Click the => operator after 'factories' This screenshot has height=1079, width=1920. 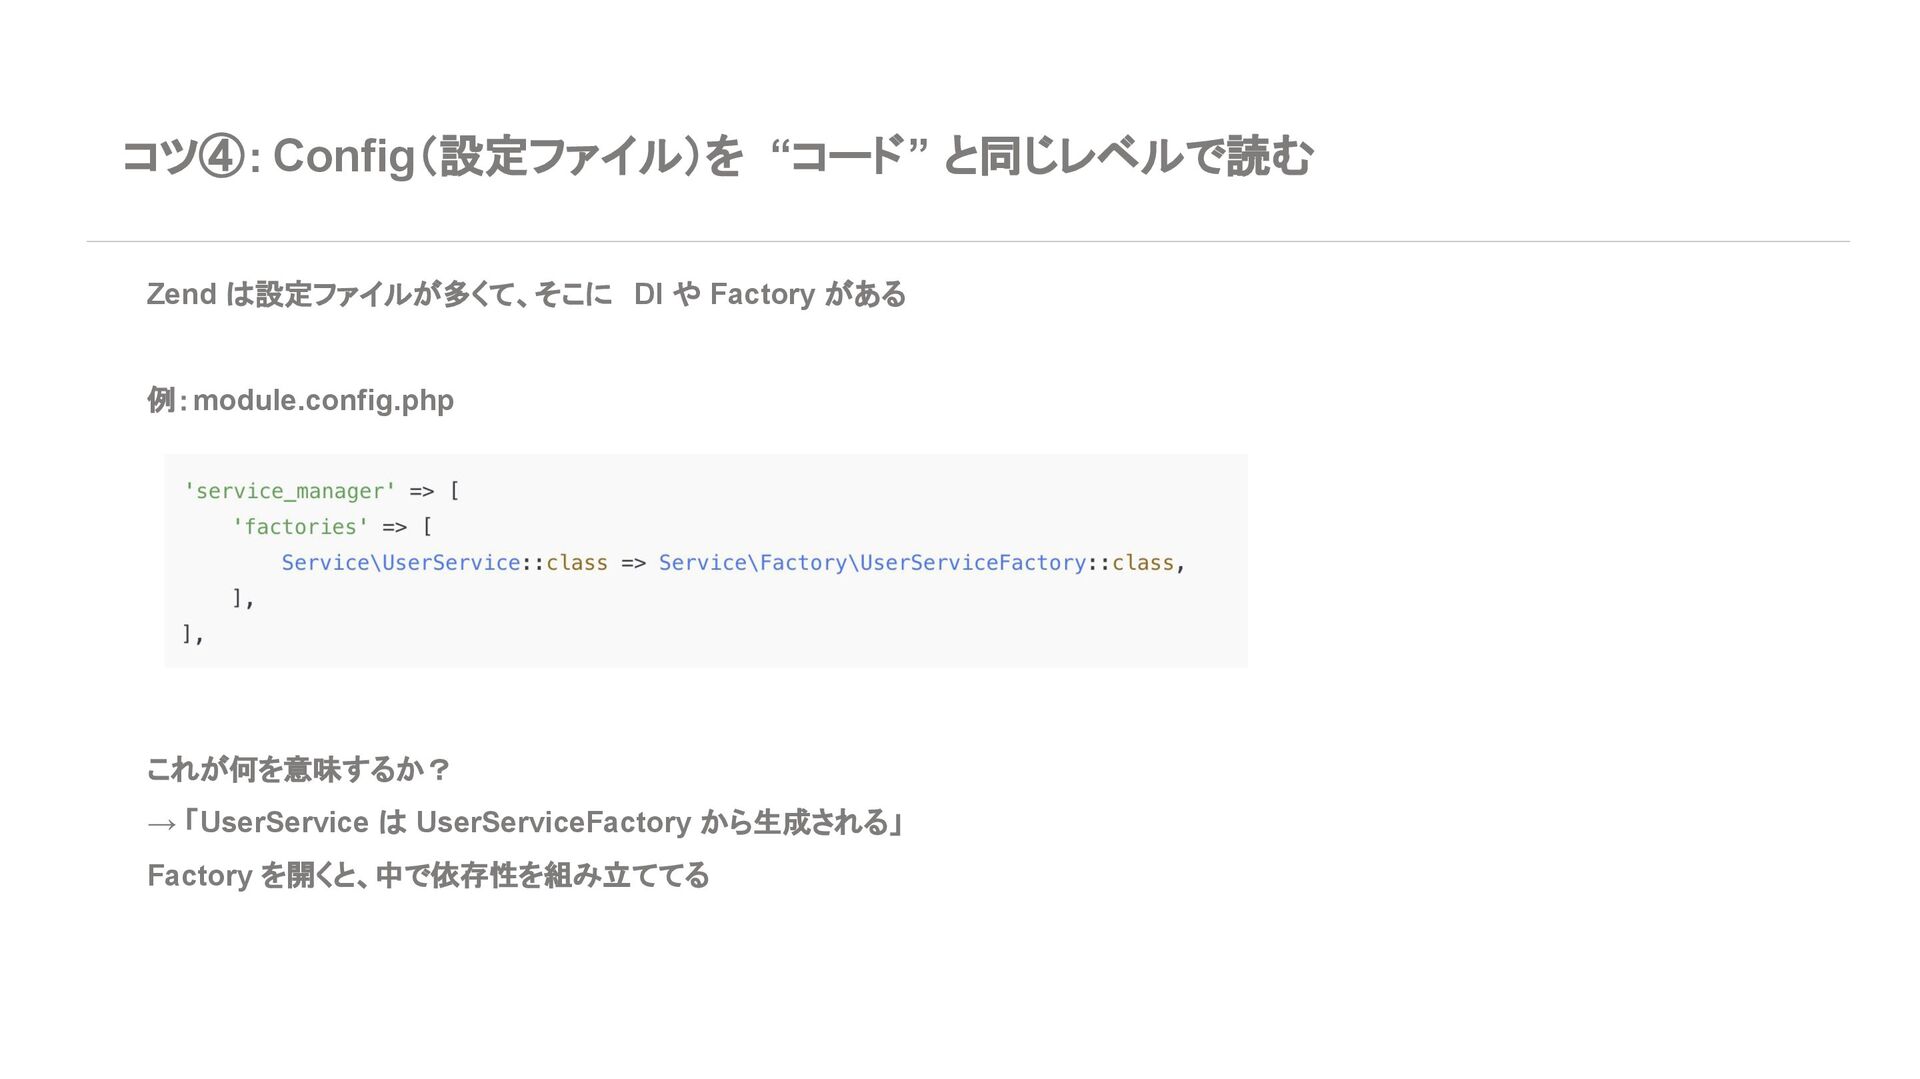(x=395, y=527)
